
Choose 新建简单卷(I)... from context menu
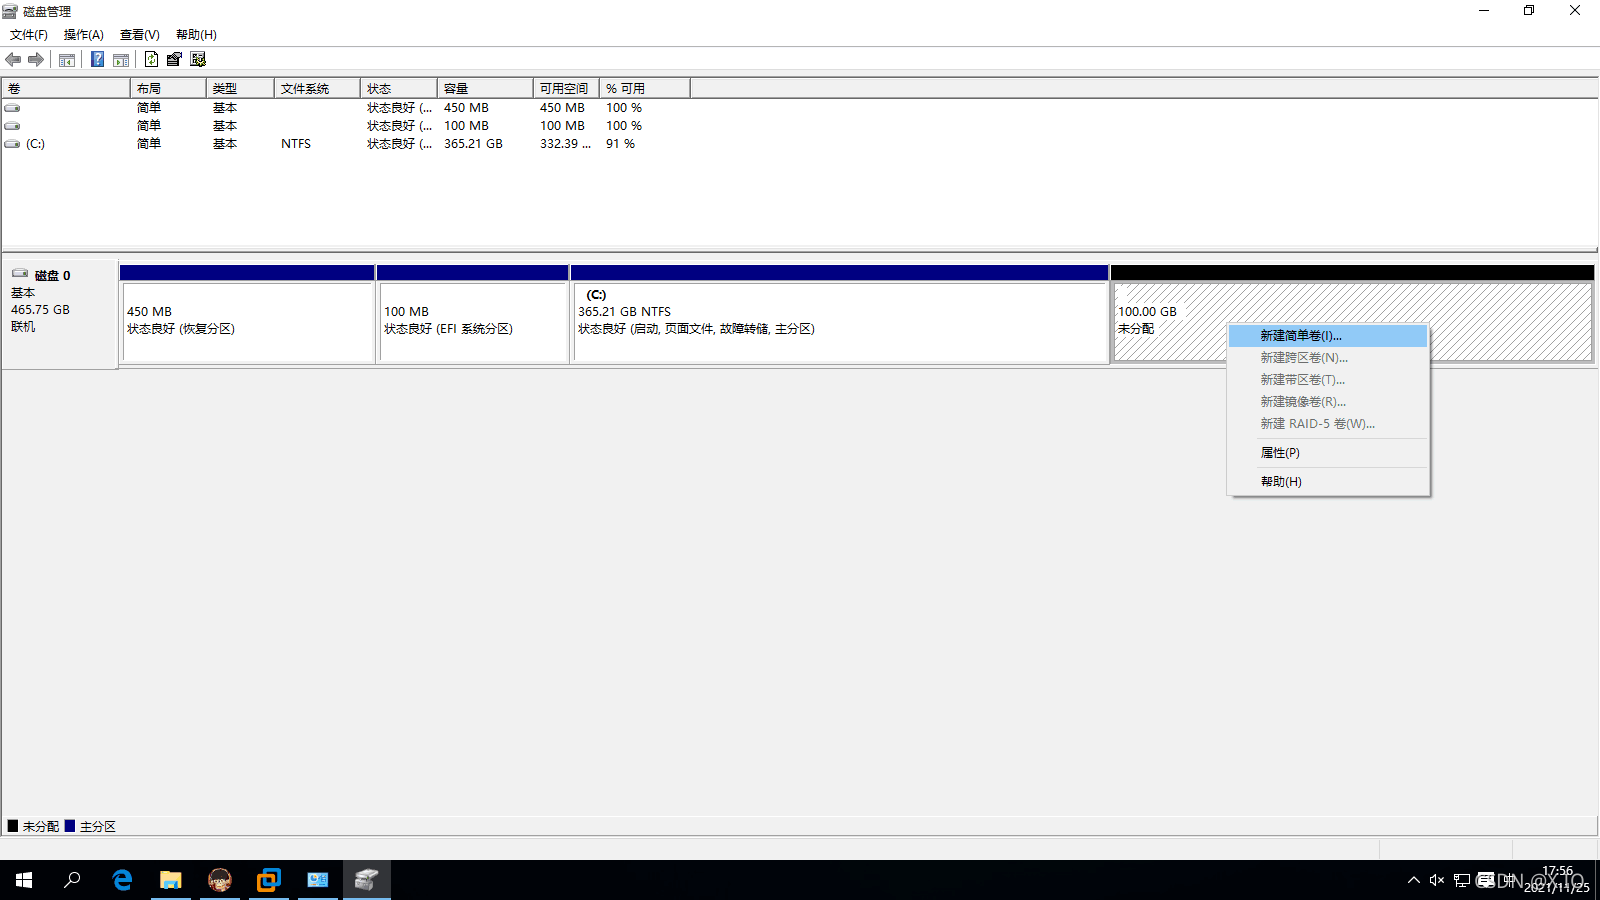click(1328, 336)
